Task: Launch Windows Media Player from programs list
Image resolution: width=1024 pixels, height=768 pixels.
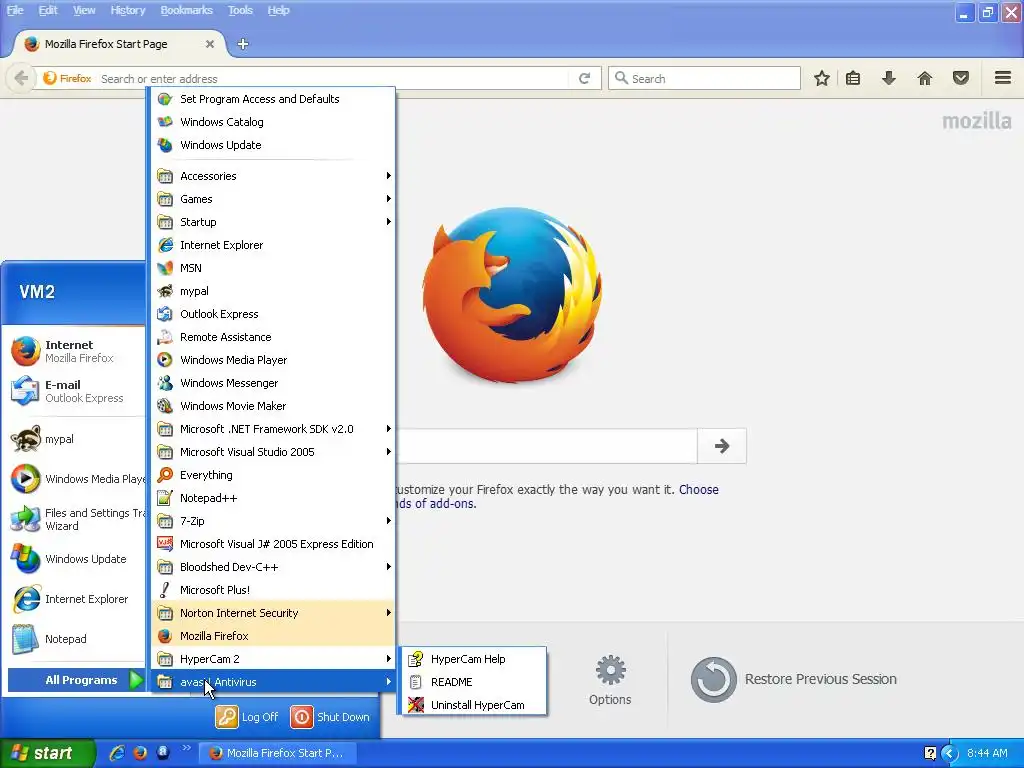Action: 273,360
